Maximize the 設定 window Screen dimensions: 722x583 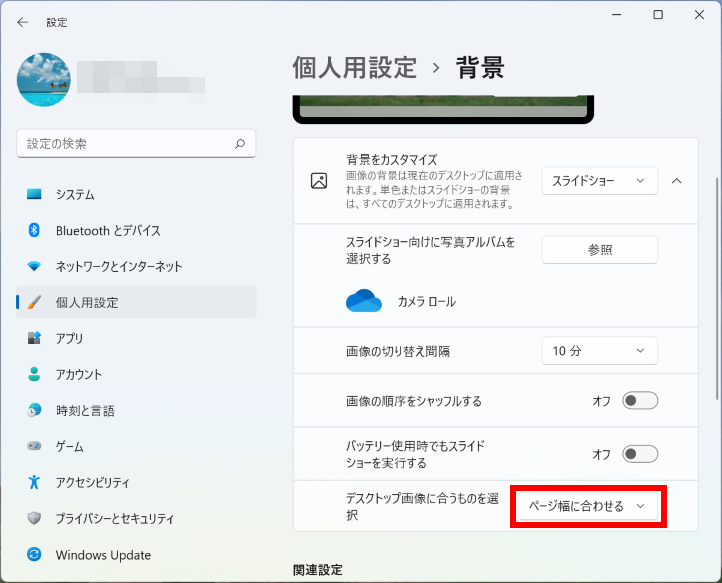click(x=658, y=15)
